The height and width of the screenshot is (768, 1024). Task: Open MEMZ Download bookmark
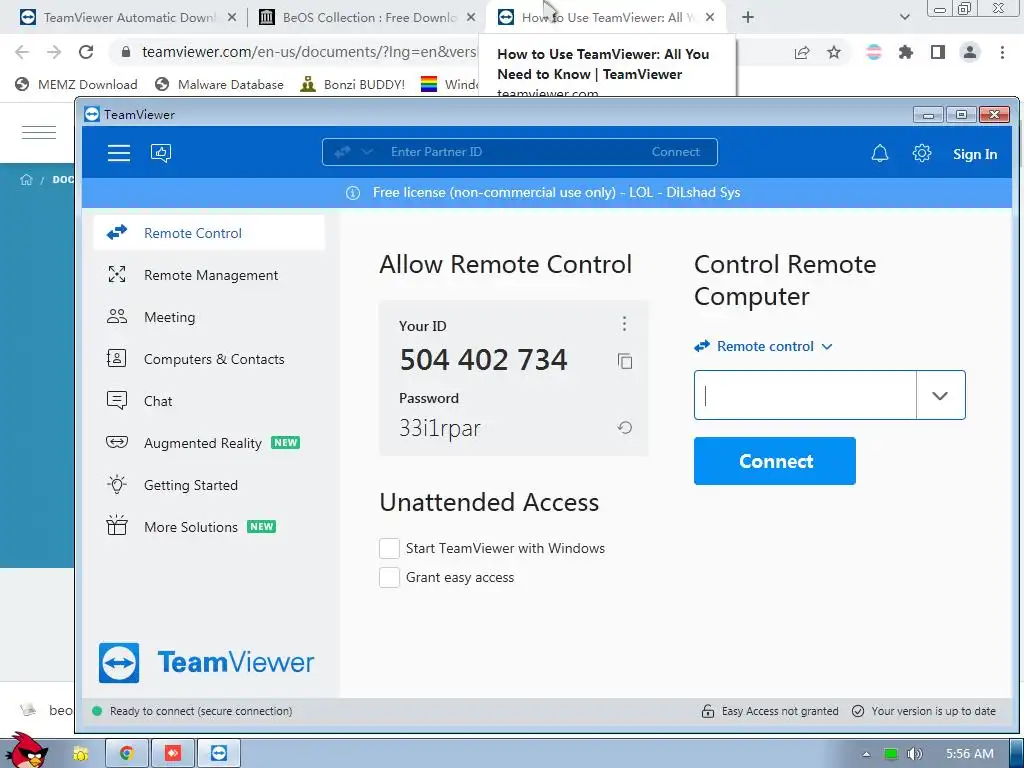(x=76, y=84)
